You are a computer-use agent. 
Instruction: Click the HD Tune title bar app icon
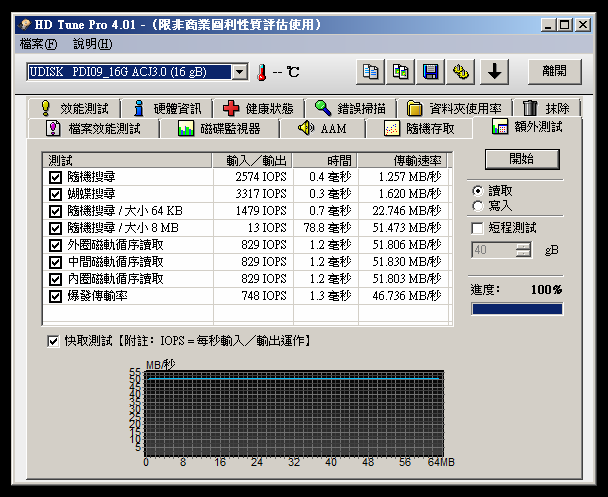25,25
